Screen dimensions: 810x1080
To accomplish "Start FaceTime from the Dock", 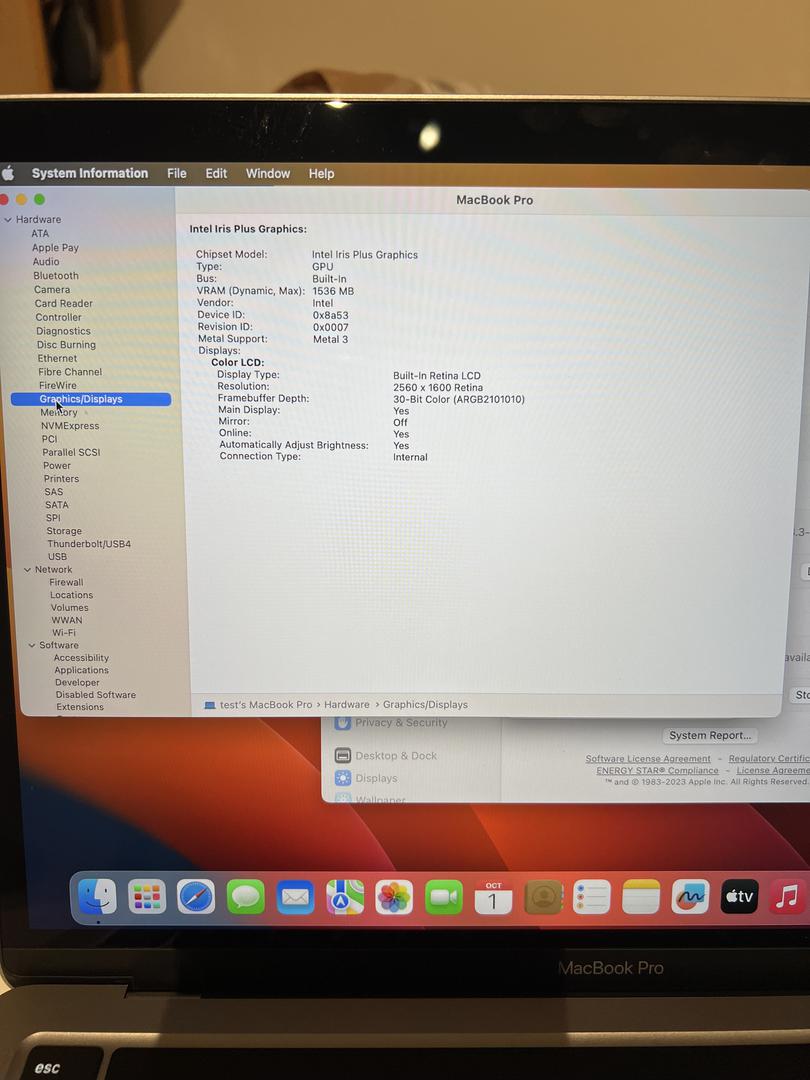I will tap(444, 897).
